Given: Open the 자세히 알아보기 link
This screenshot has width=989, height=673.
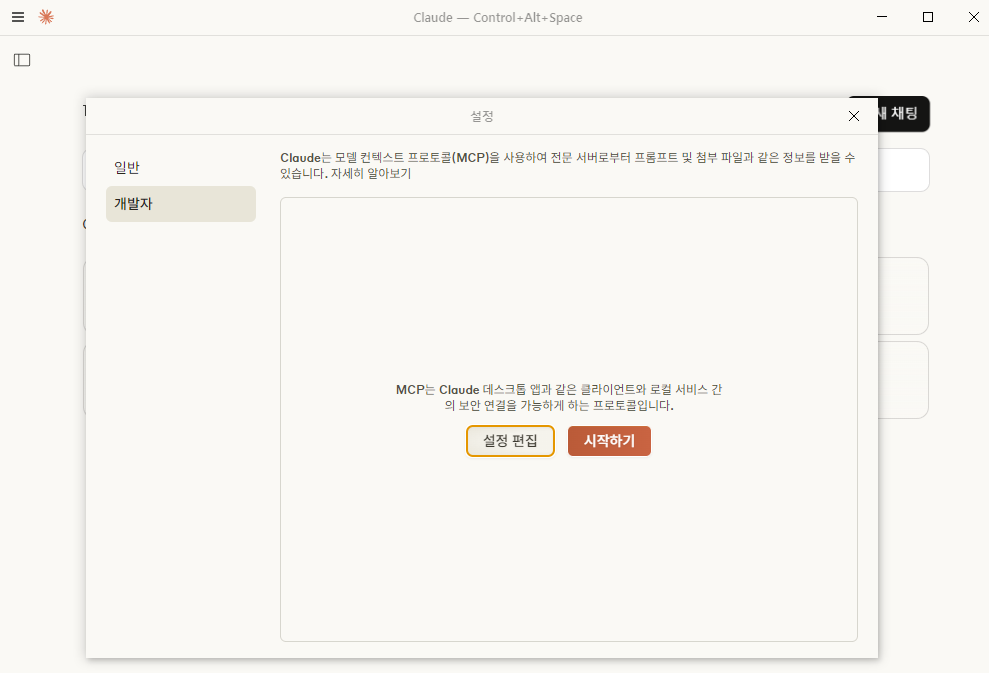Looking at the screenshot, I should coord(371,173).
